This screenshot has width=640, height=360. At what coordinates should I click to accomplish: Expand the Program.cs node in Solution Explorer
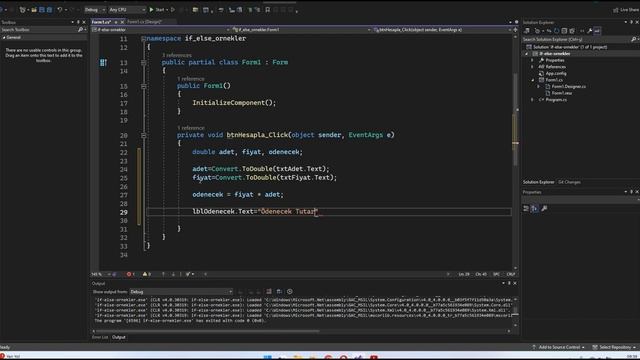point(532,100)
